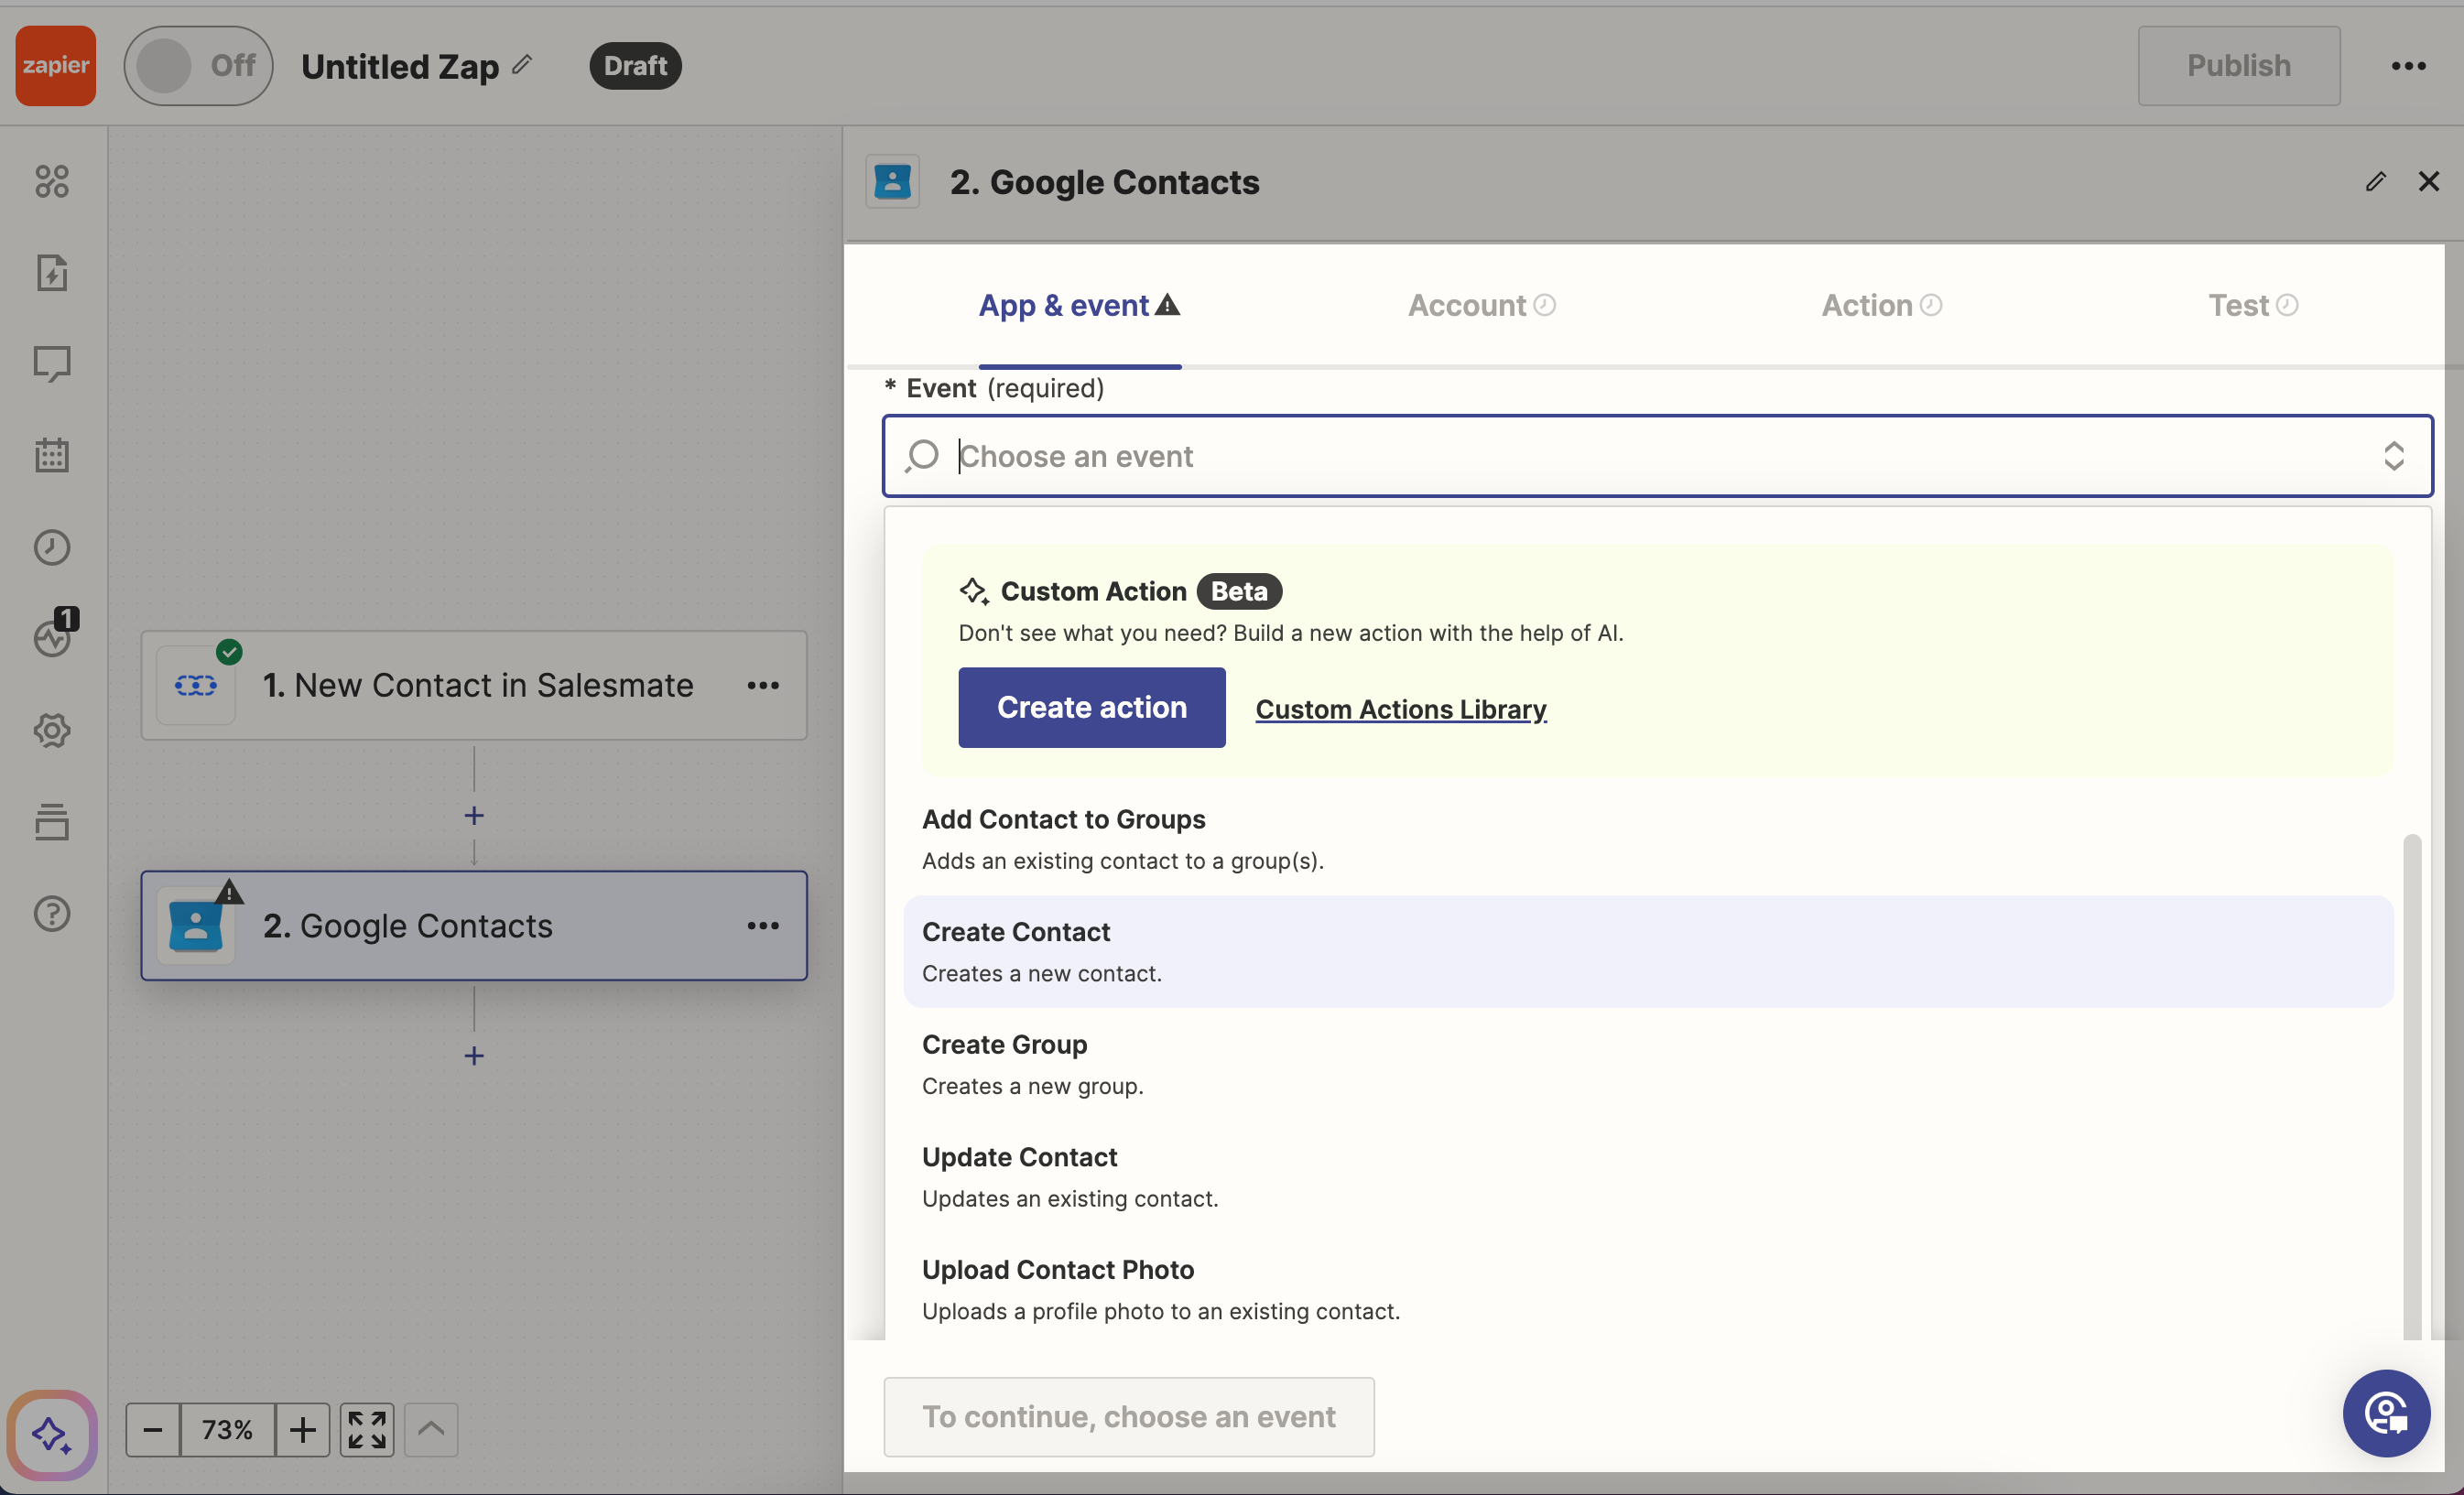
Task: Open the versions stack icon in sidebar
Action: pos(52,822)
